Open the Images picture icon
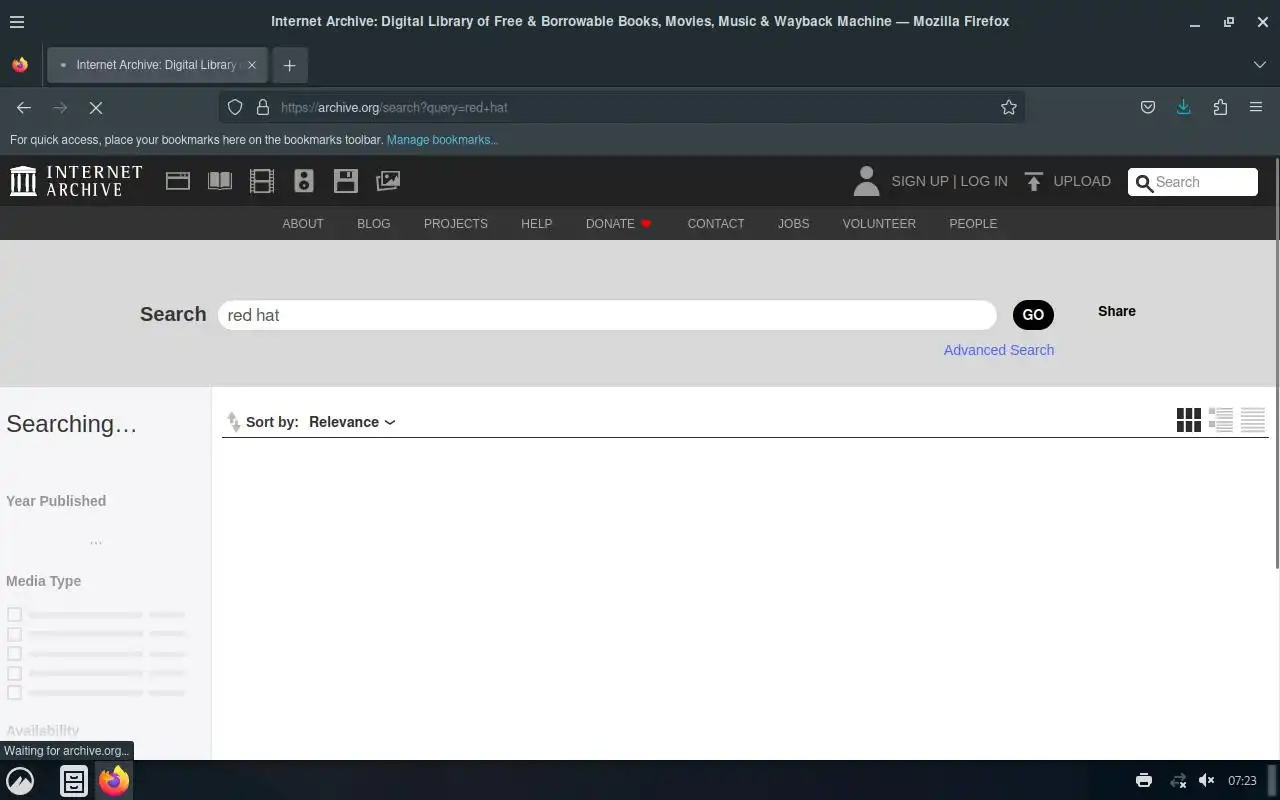 pyautogui.click(x=388, y=181)
